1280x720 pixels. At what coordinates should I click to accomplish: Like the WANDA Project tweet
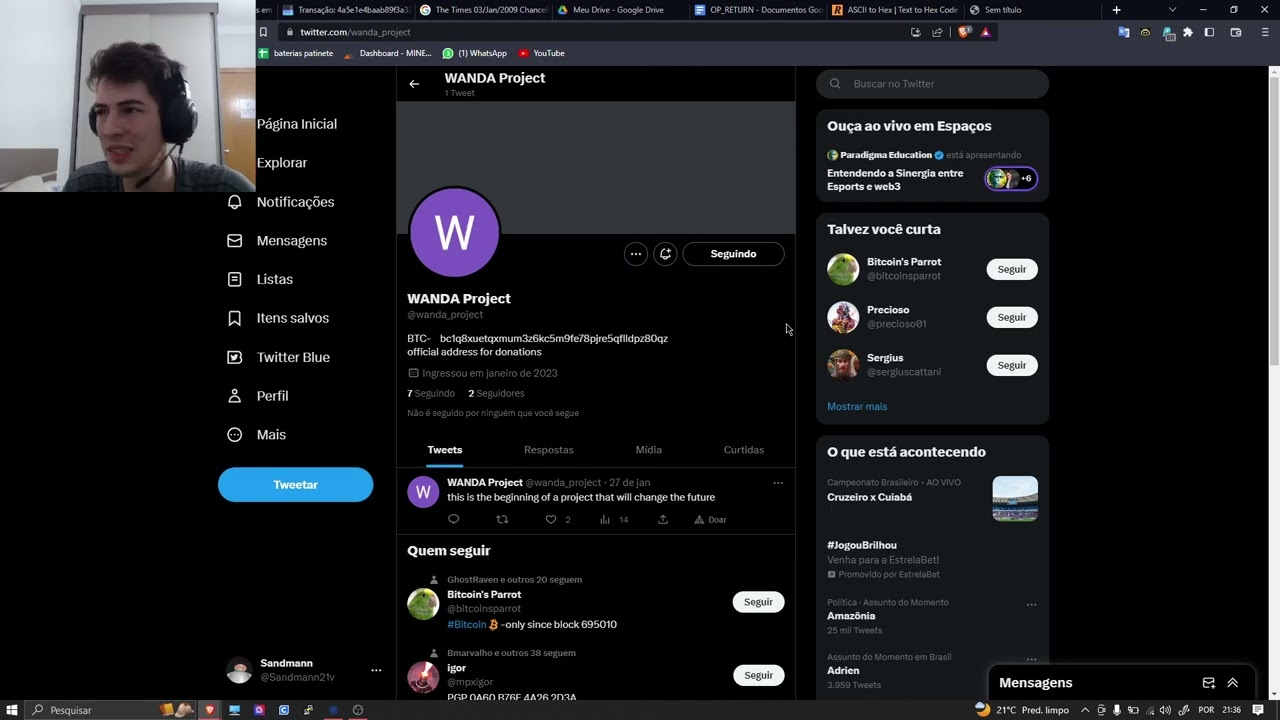click(x=550, y=519)
